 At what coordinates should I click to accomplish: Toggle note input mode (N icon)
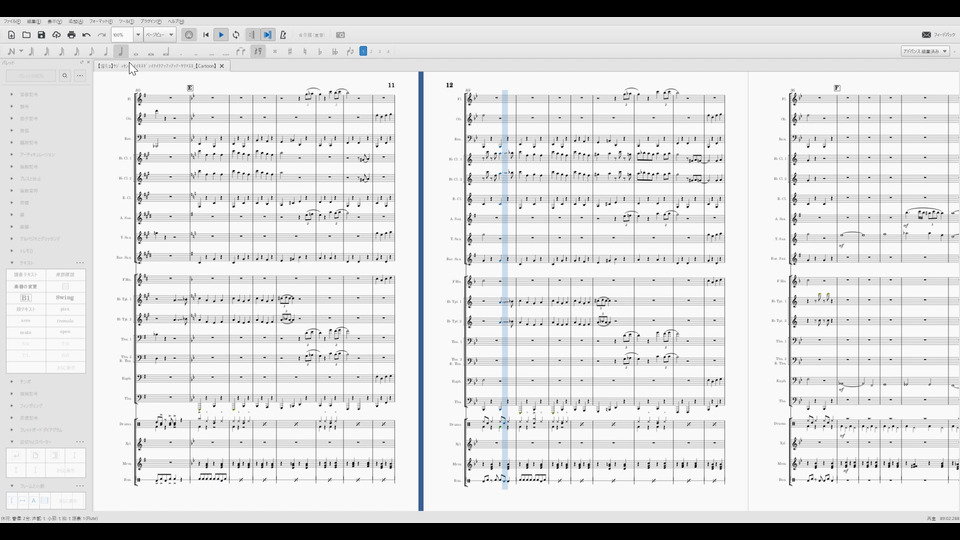[11, 51]
